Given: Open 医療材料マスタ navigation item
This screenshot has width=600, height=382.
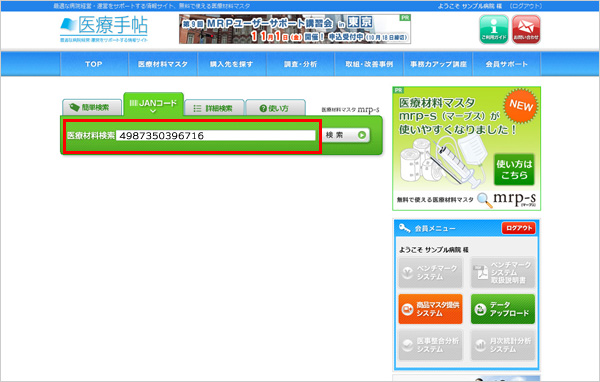Looking at the screenshot, I should 163,64.
